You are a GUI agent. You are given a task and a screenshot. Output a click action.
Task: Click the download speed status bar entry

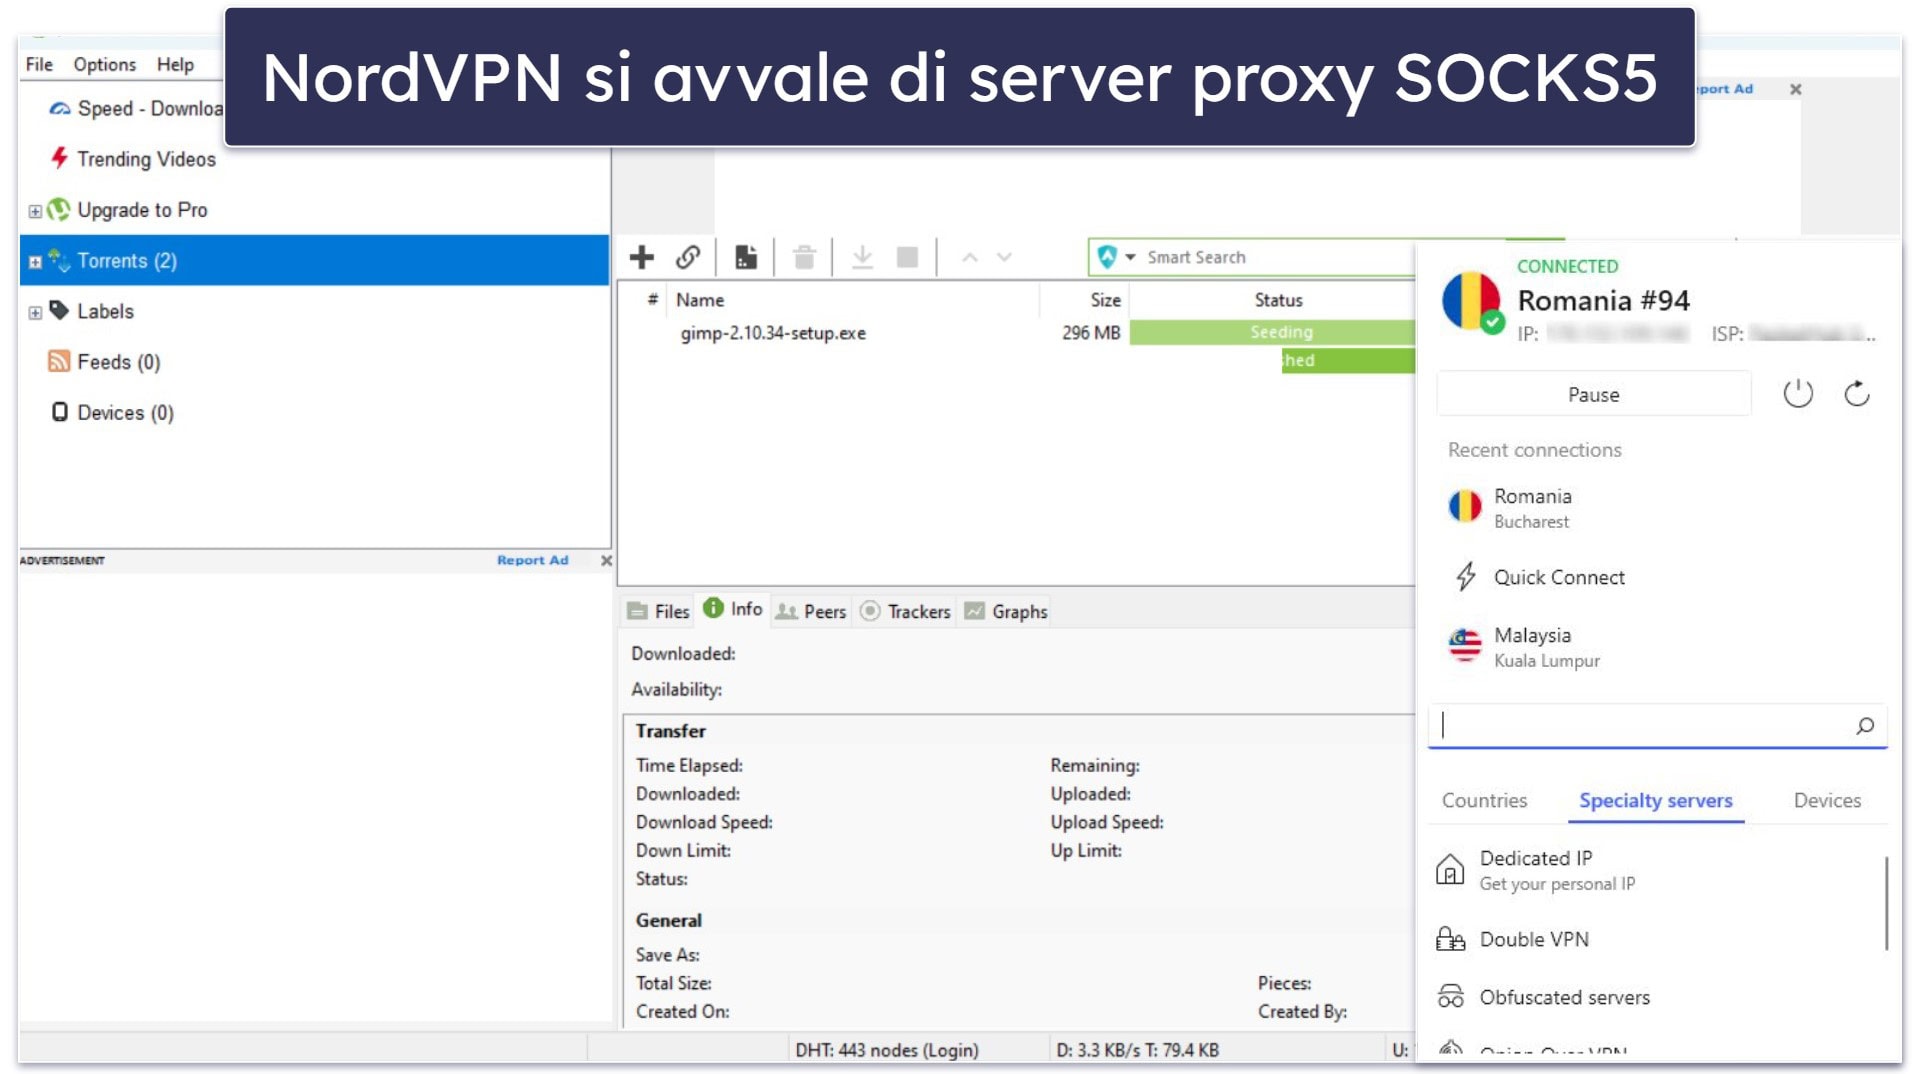click(x=1138, y=1050)
